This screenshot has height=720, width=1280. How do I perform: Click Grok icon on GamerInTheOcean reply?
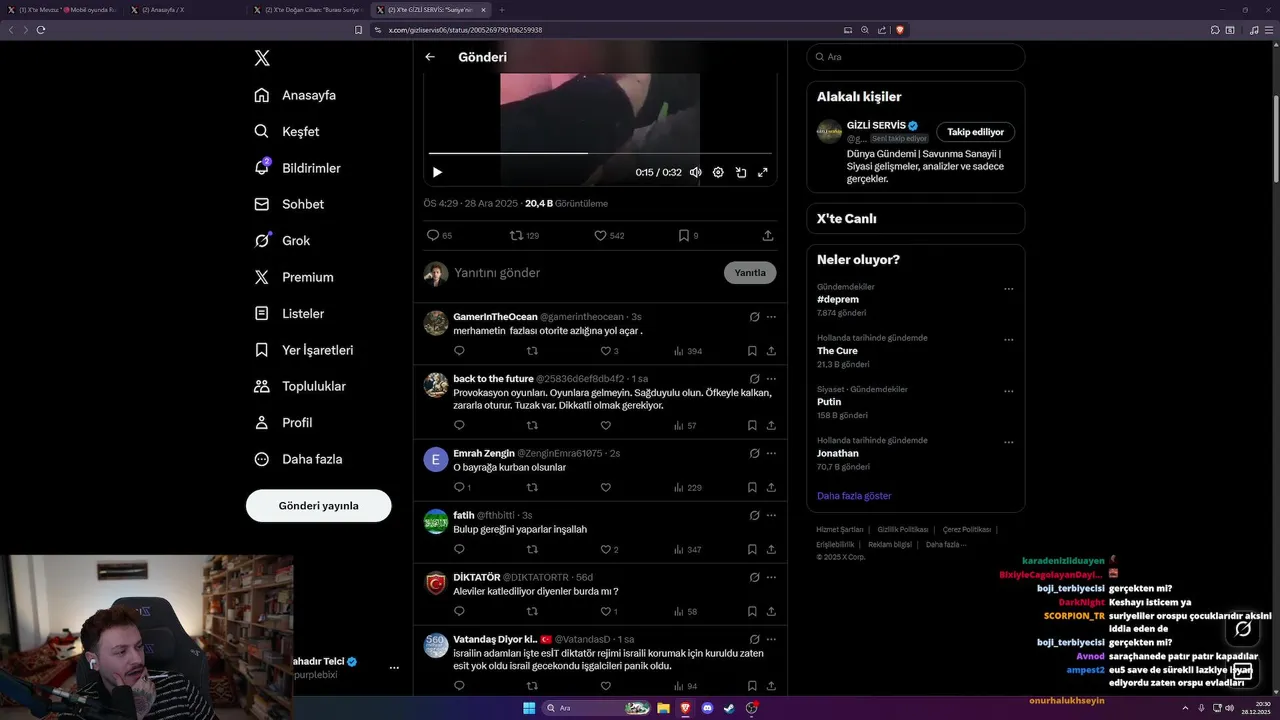click(755, 317)
